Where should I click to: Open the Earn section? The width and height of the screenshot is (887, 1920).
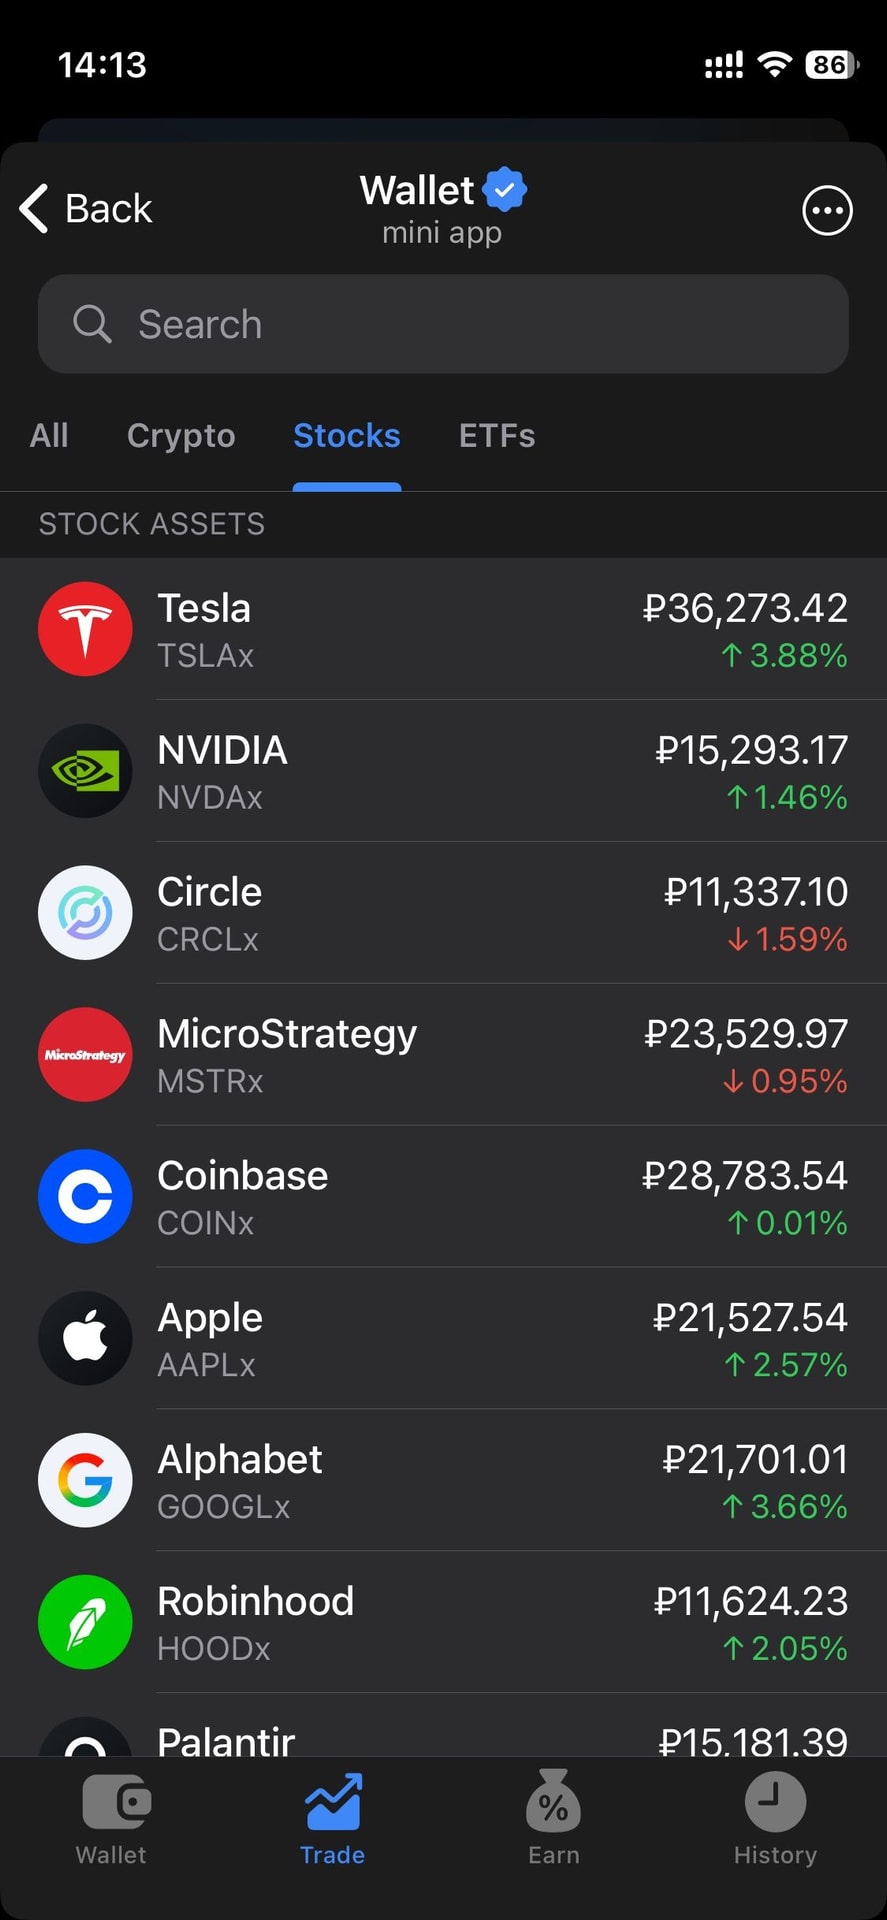pos(554,1820)
